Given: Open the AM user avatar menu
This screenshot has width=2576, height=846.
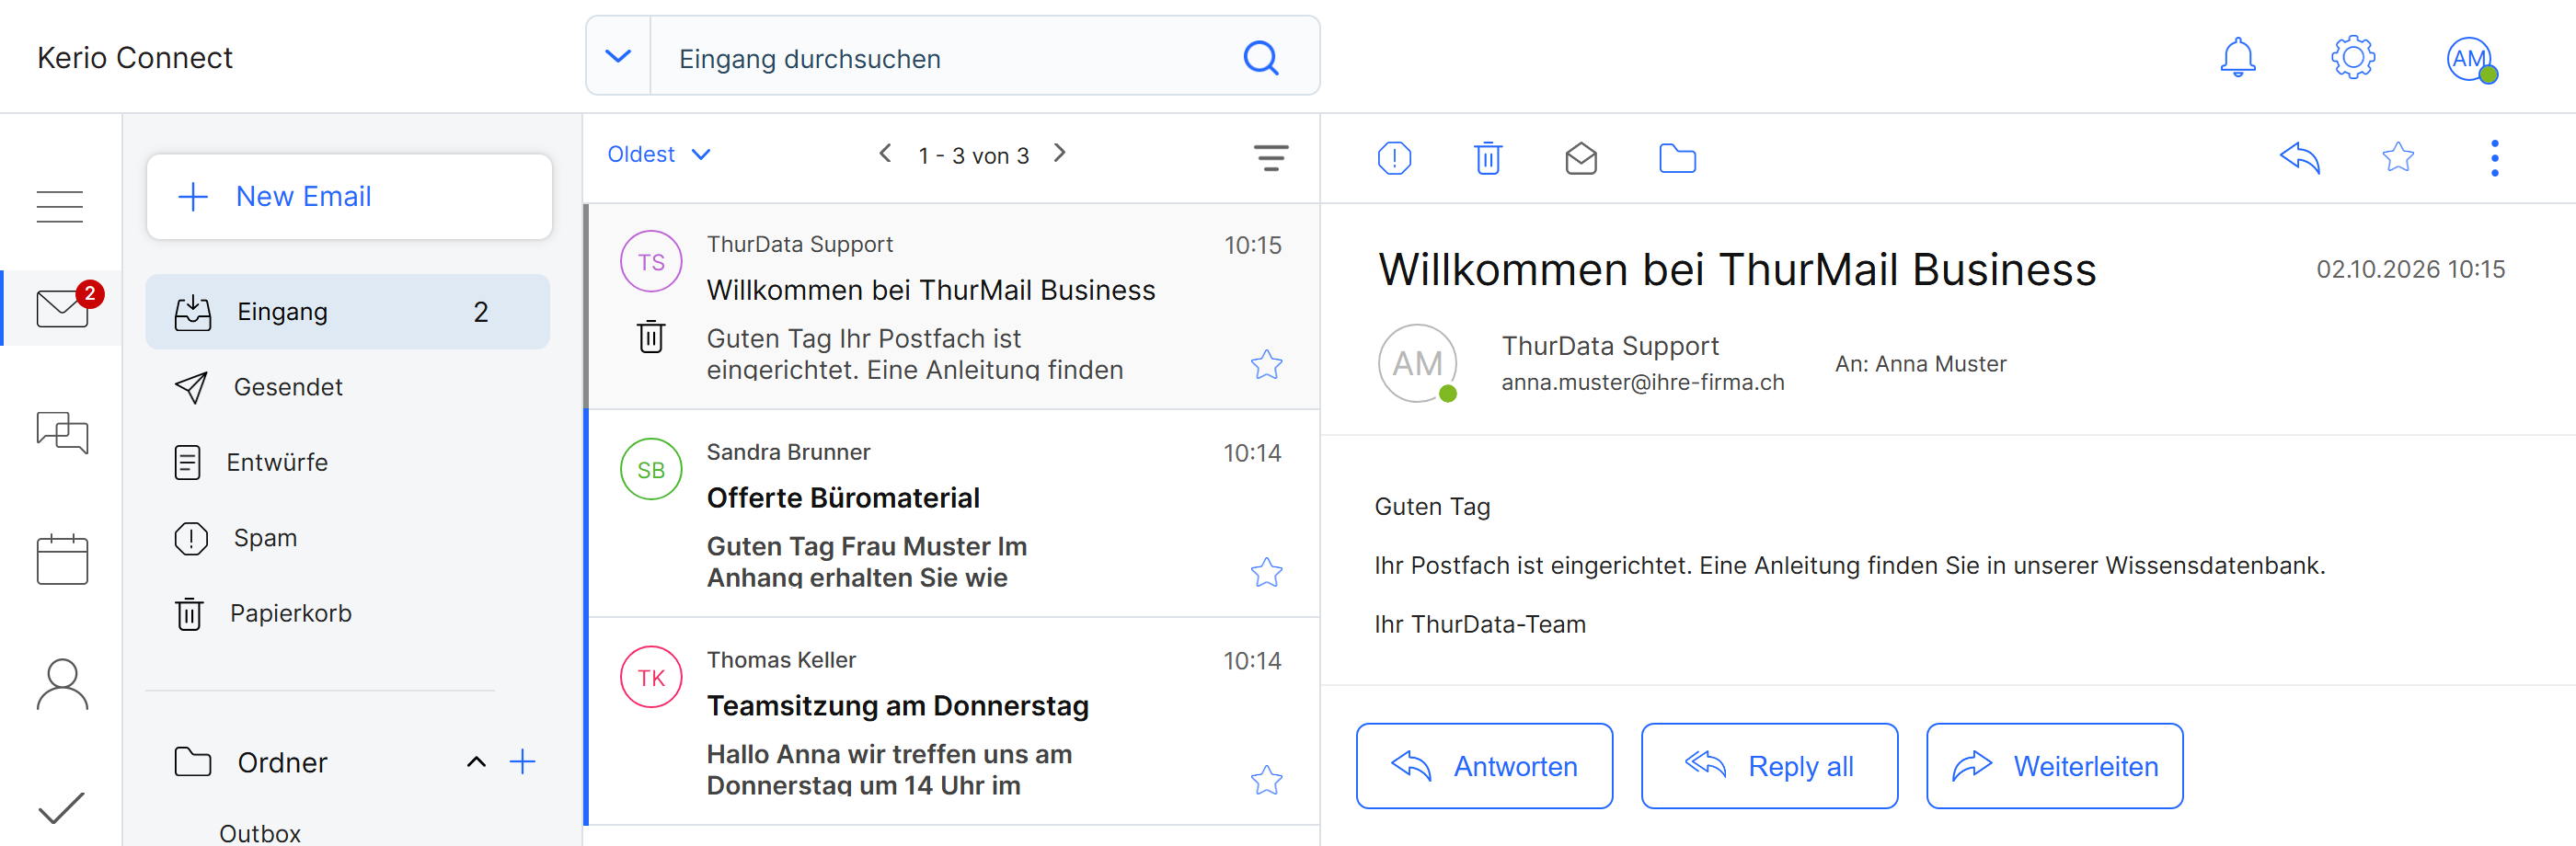Looking at the screenshot, I should 2470,59.
